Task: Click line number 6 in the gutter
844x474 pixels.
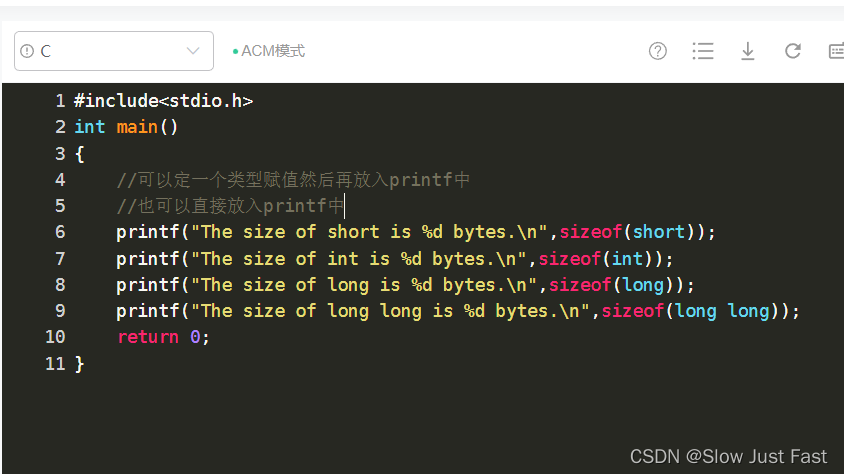Action: [60, 232]
